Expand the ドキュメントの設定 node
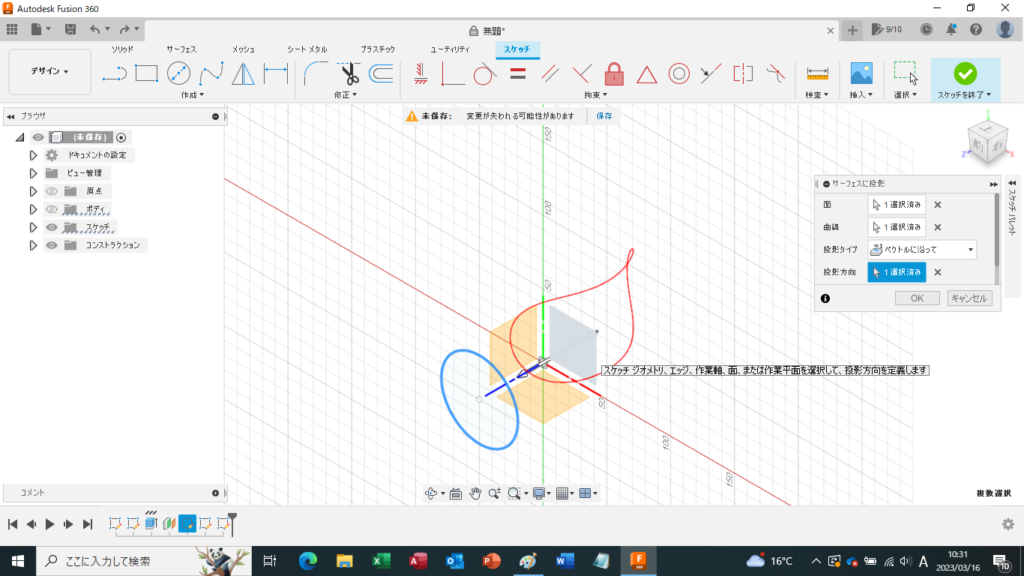The height and width of the screenshot is (576, 1024). [x=33, y=155]
